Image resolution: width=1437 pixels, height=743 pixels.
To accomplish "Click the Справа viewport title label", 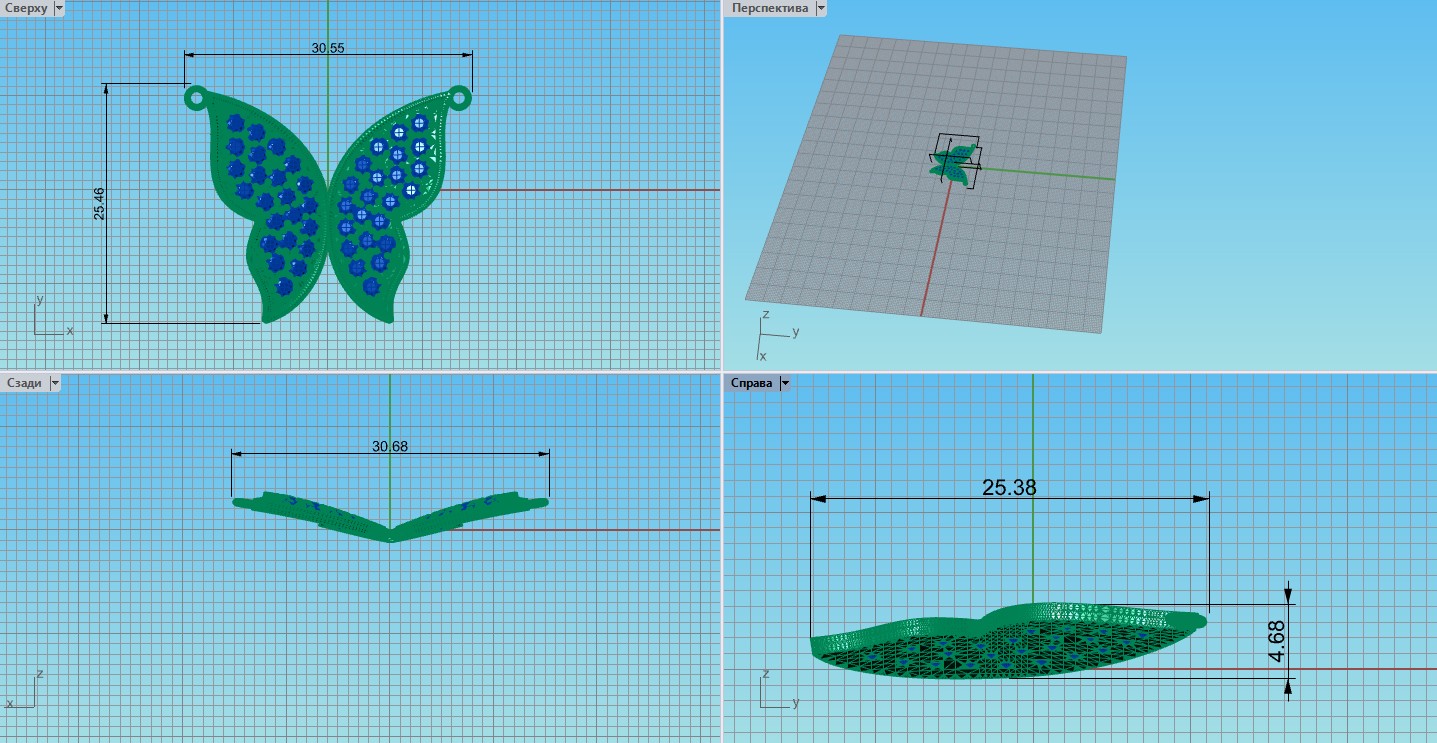I will click(x=752, y=383).
